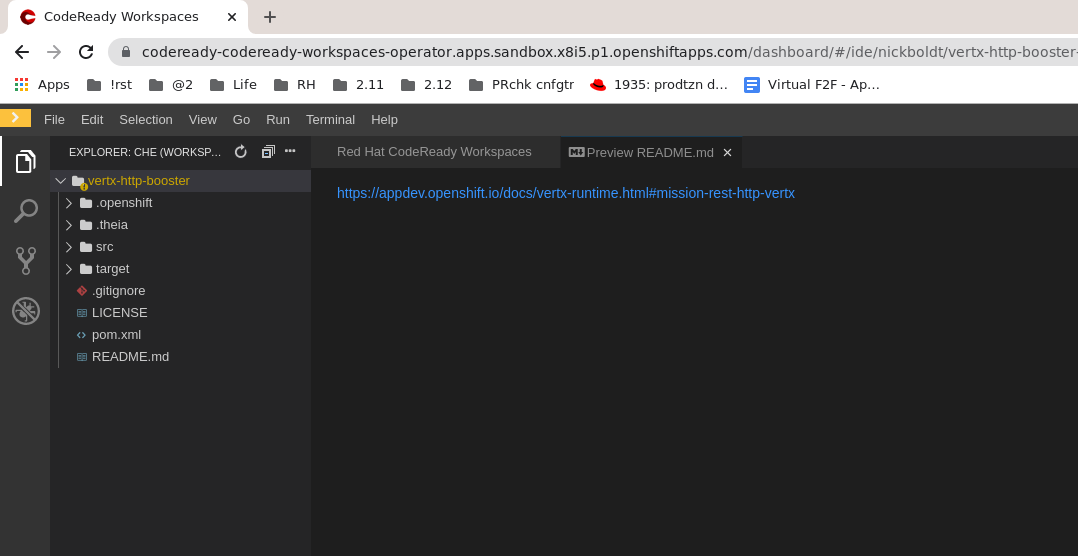
Task: Open the 2.12 bookmark folder
Action: point(426,85)
